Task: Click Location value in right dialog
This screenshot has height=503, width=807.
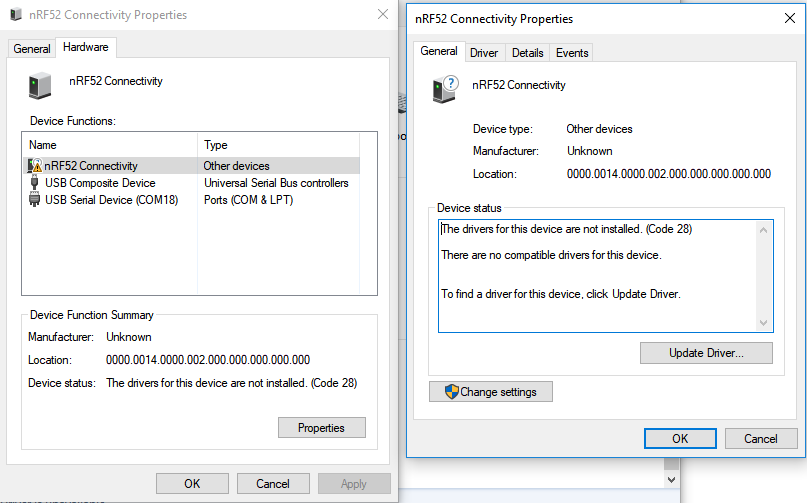Action: (669, 174)
